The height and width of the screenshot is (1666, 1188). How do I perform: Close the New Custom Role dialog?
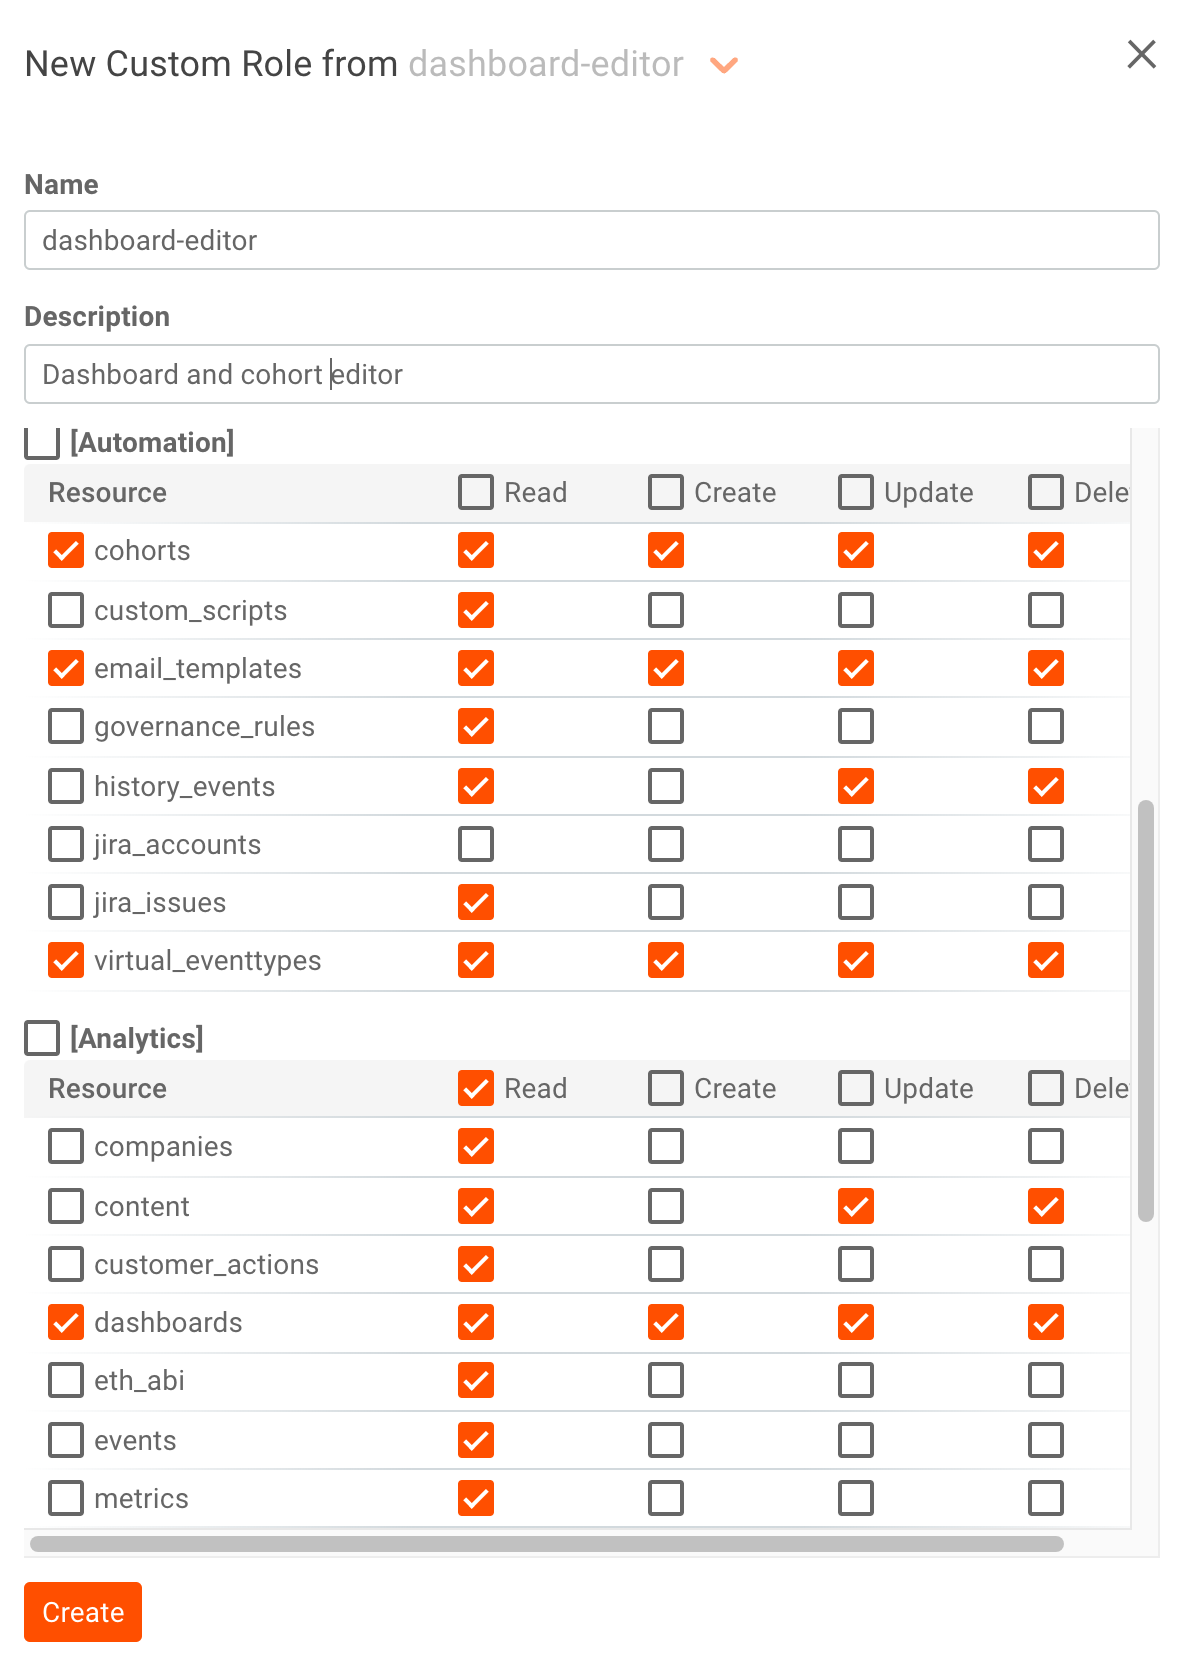click(1140, 55)
